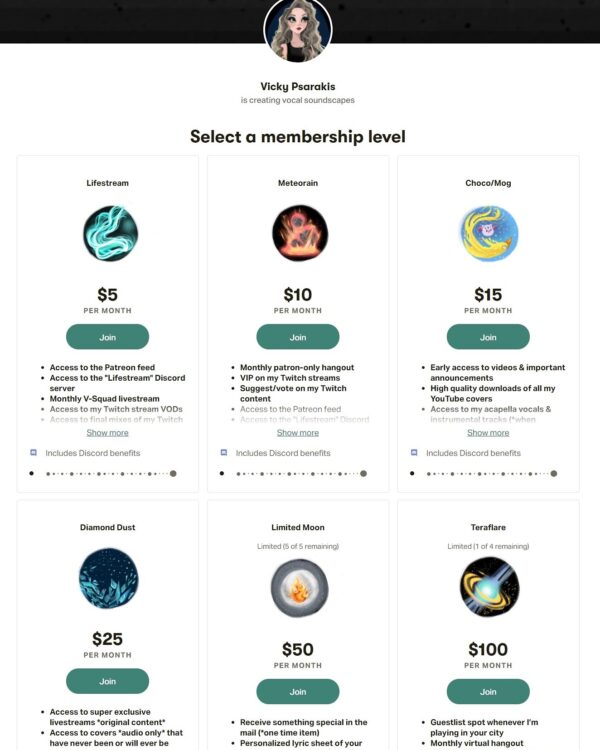Join the $15 Choco/Mog membership
The height and width of the screenshot is (750, 600).
pyautogui.click(x=488, y=337)
